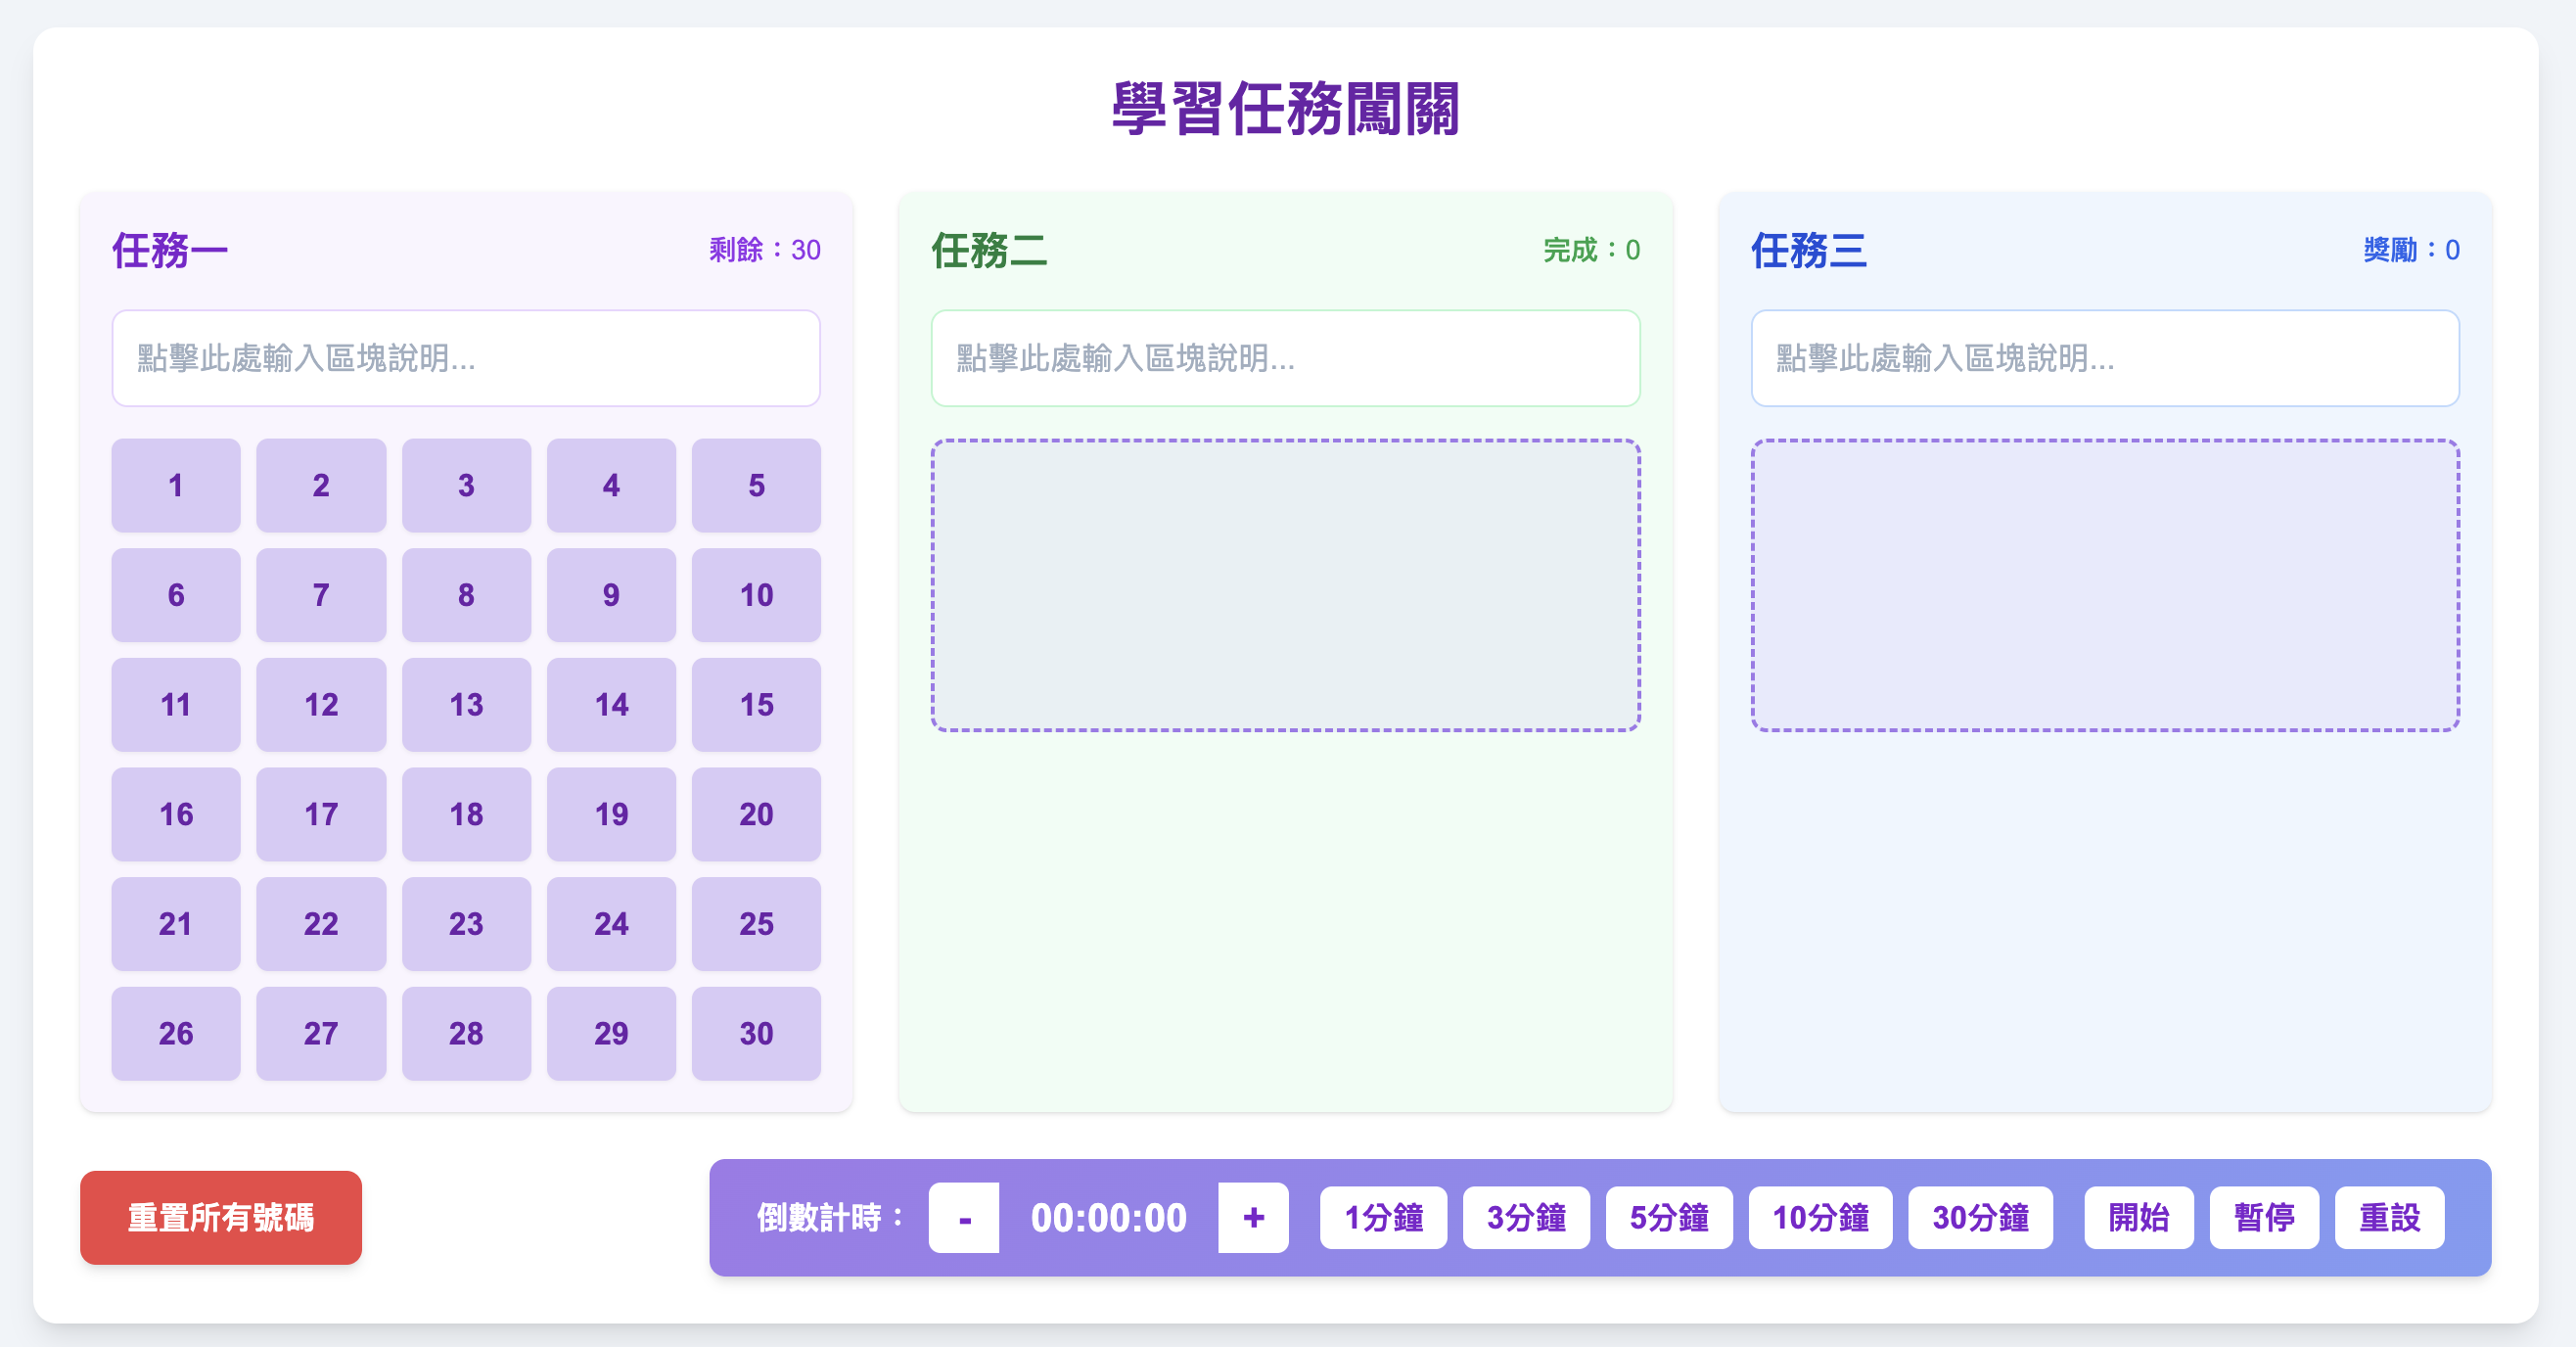This screenshot has height=1347, width=2576.
Task: Click the 任務三 dashed drop zone
Action: [2104, 585]
